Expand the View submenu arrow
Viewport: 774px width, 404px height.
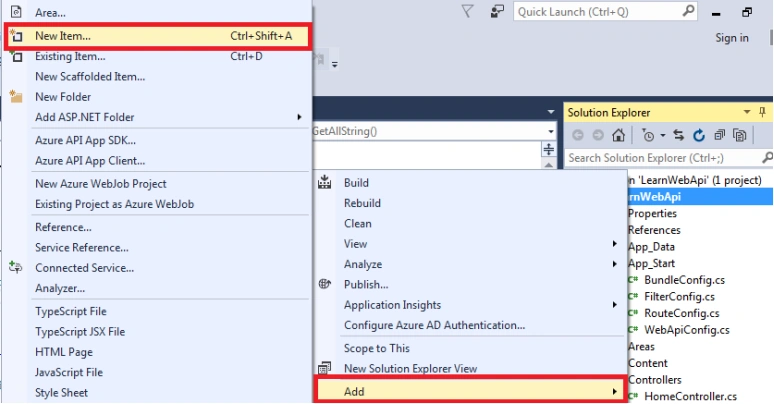615,243
